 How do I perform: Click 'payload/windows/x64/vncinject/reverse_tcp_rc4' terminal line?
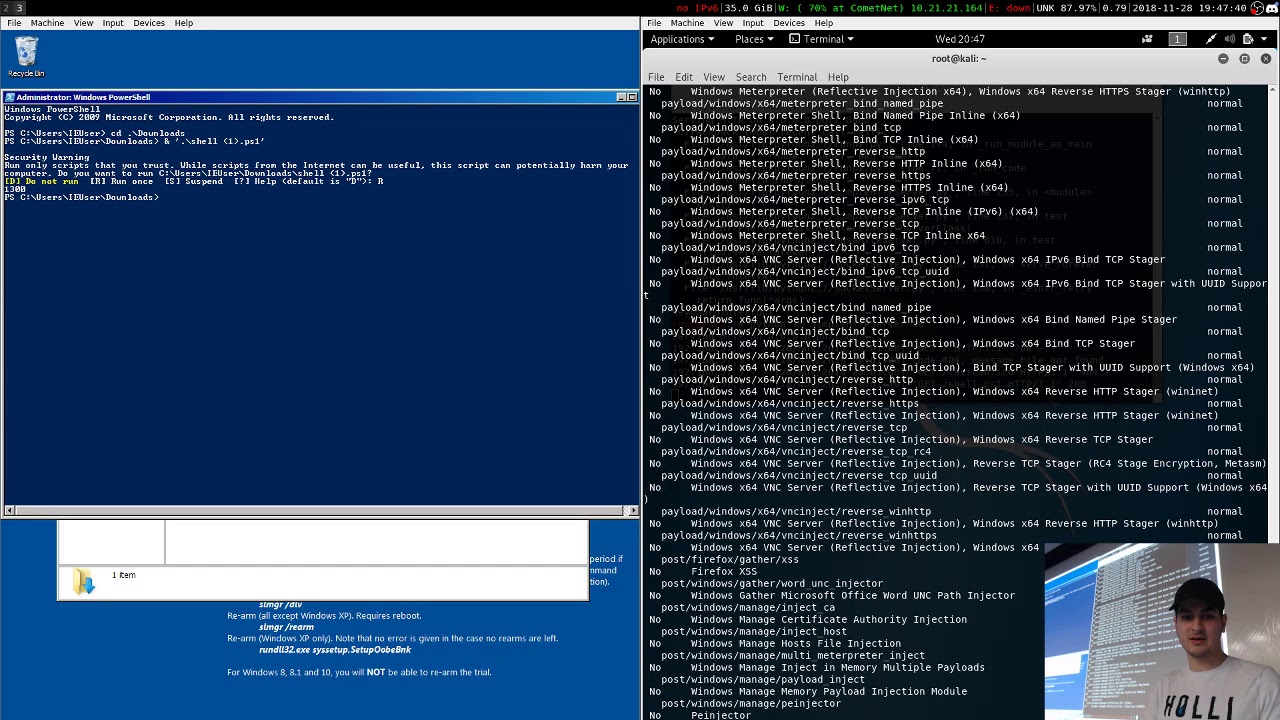tap(796, 451)
